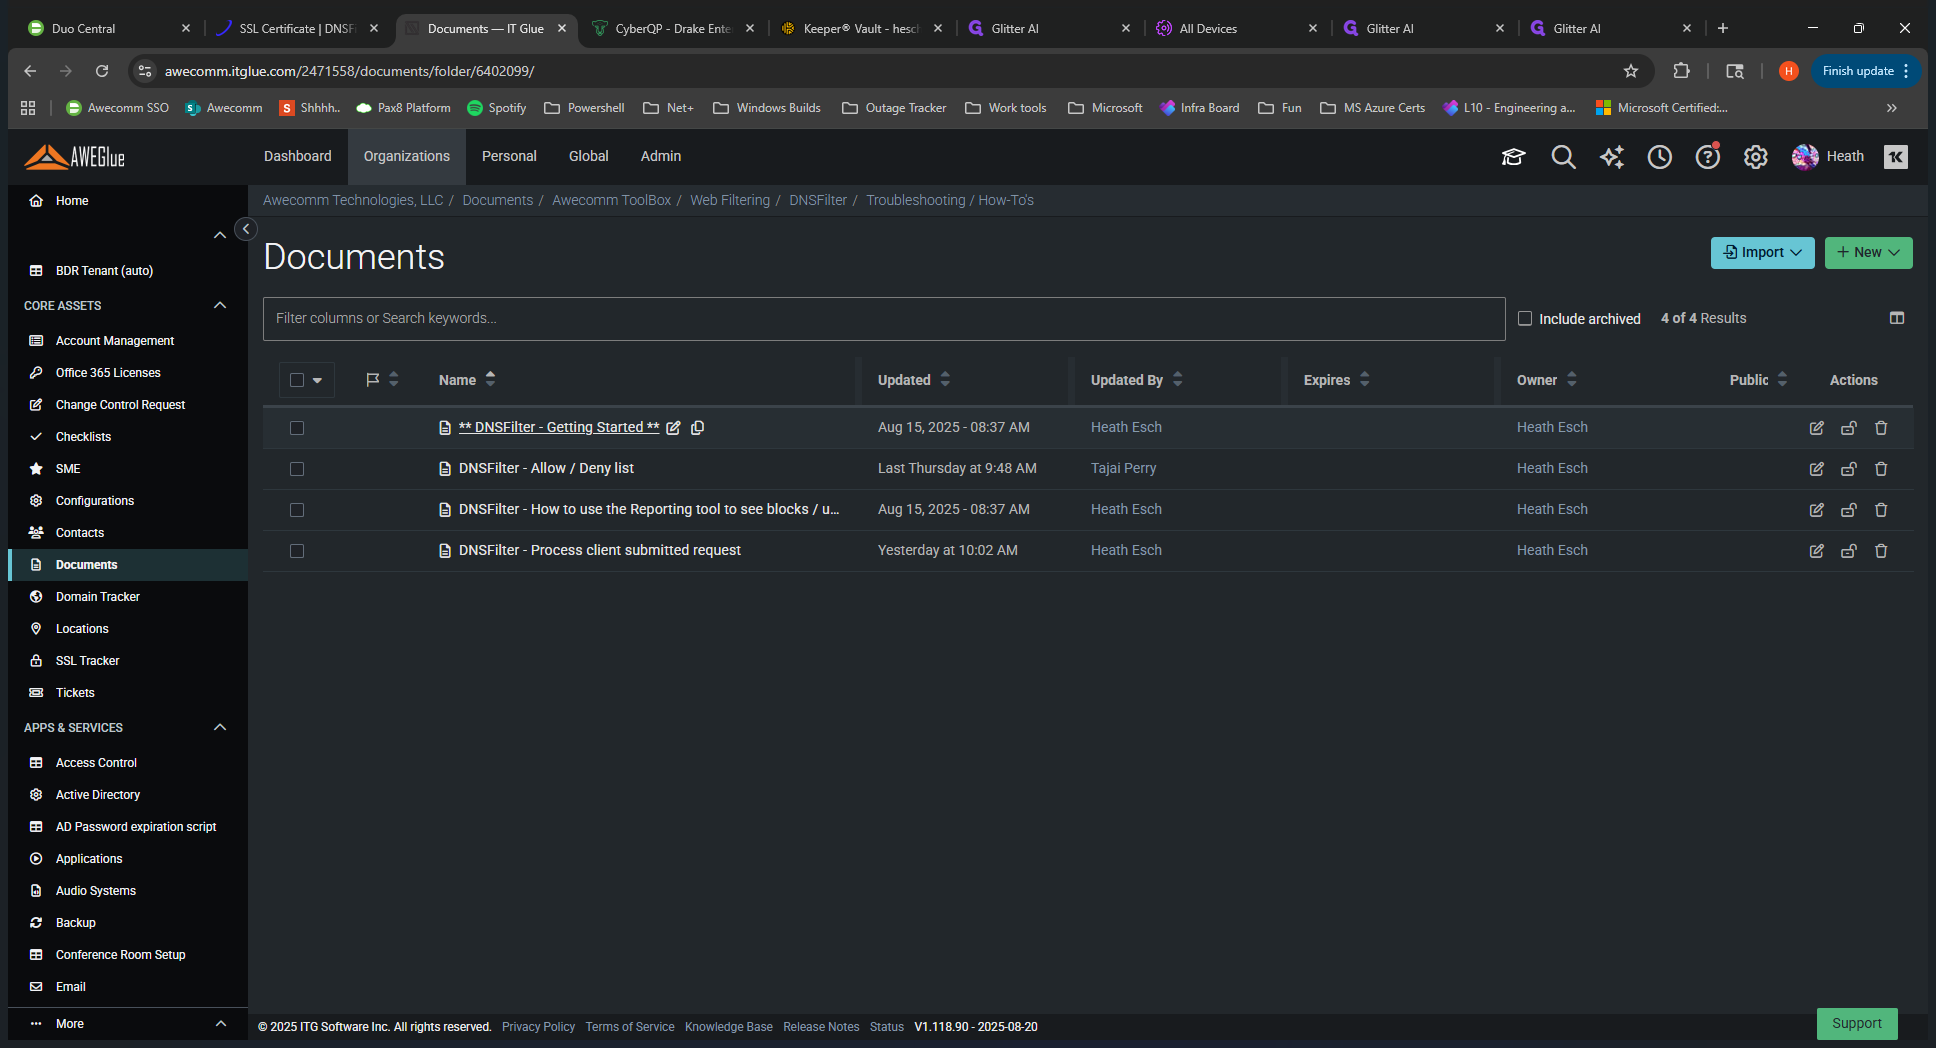
Task: Click the Support button
Action: [x=1857, y=1024]
